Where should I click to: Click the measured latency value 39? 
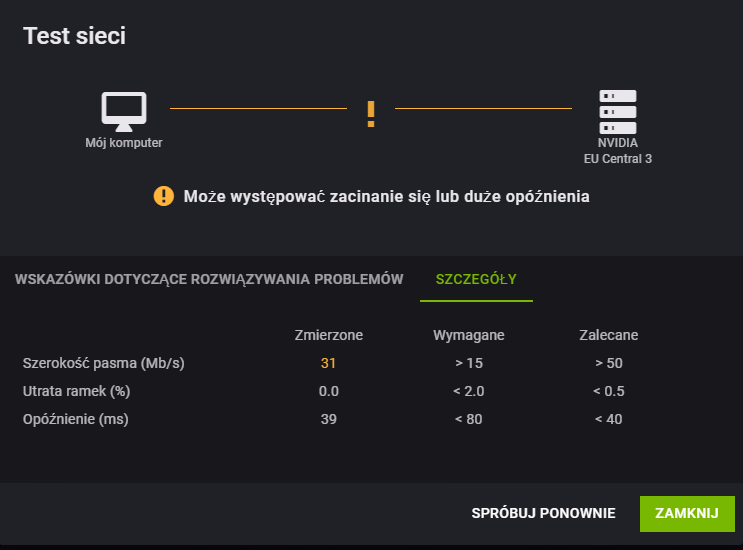coord(328,419)
